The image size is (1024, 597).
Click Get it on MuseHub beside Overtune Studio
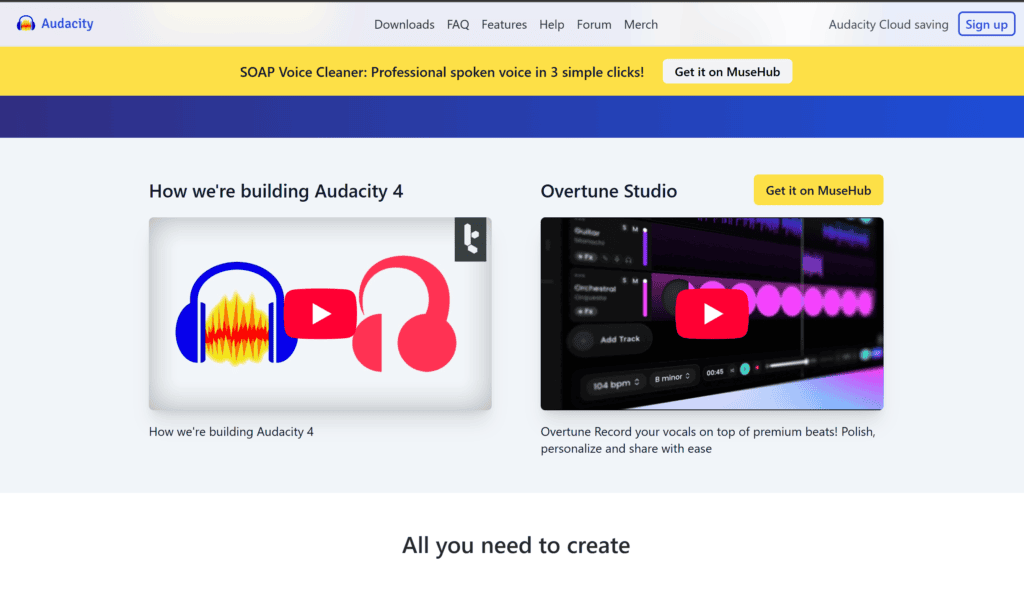pos(818,190)
